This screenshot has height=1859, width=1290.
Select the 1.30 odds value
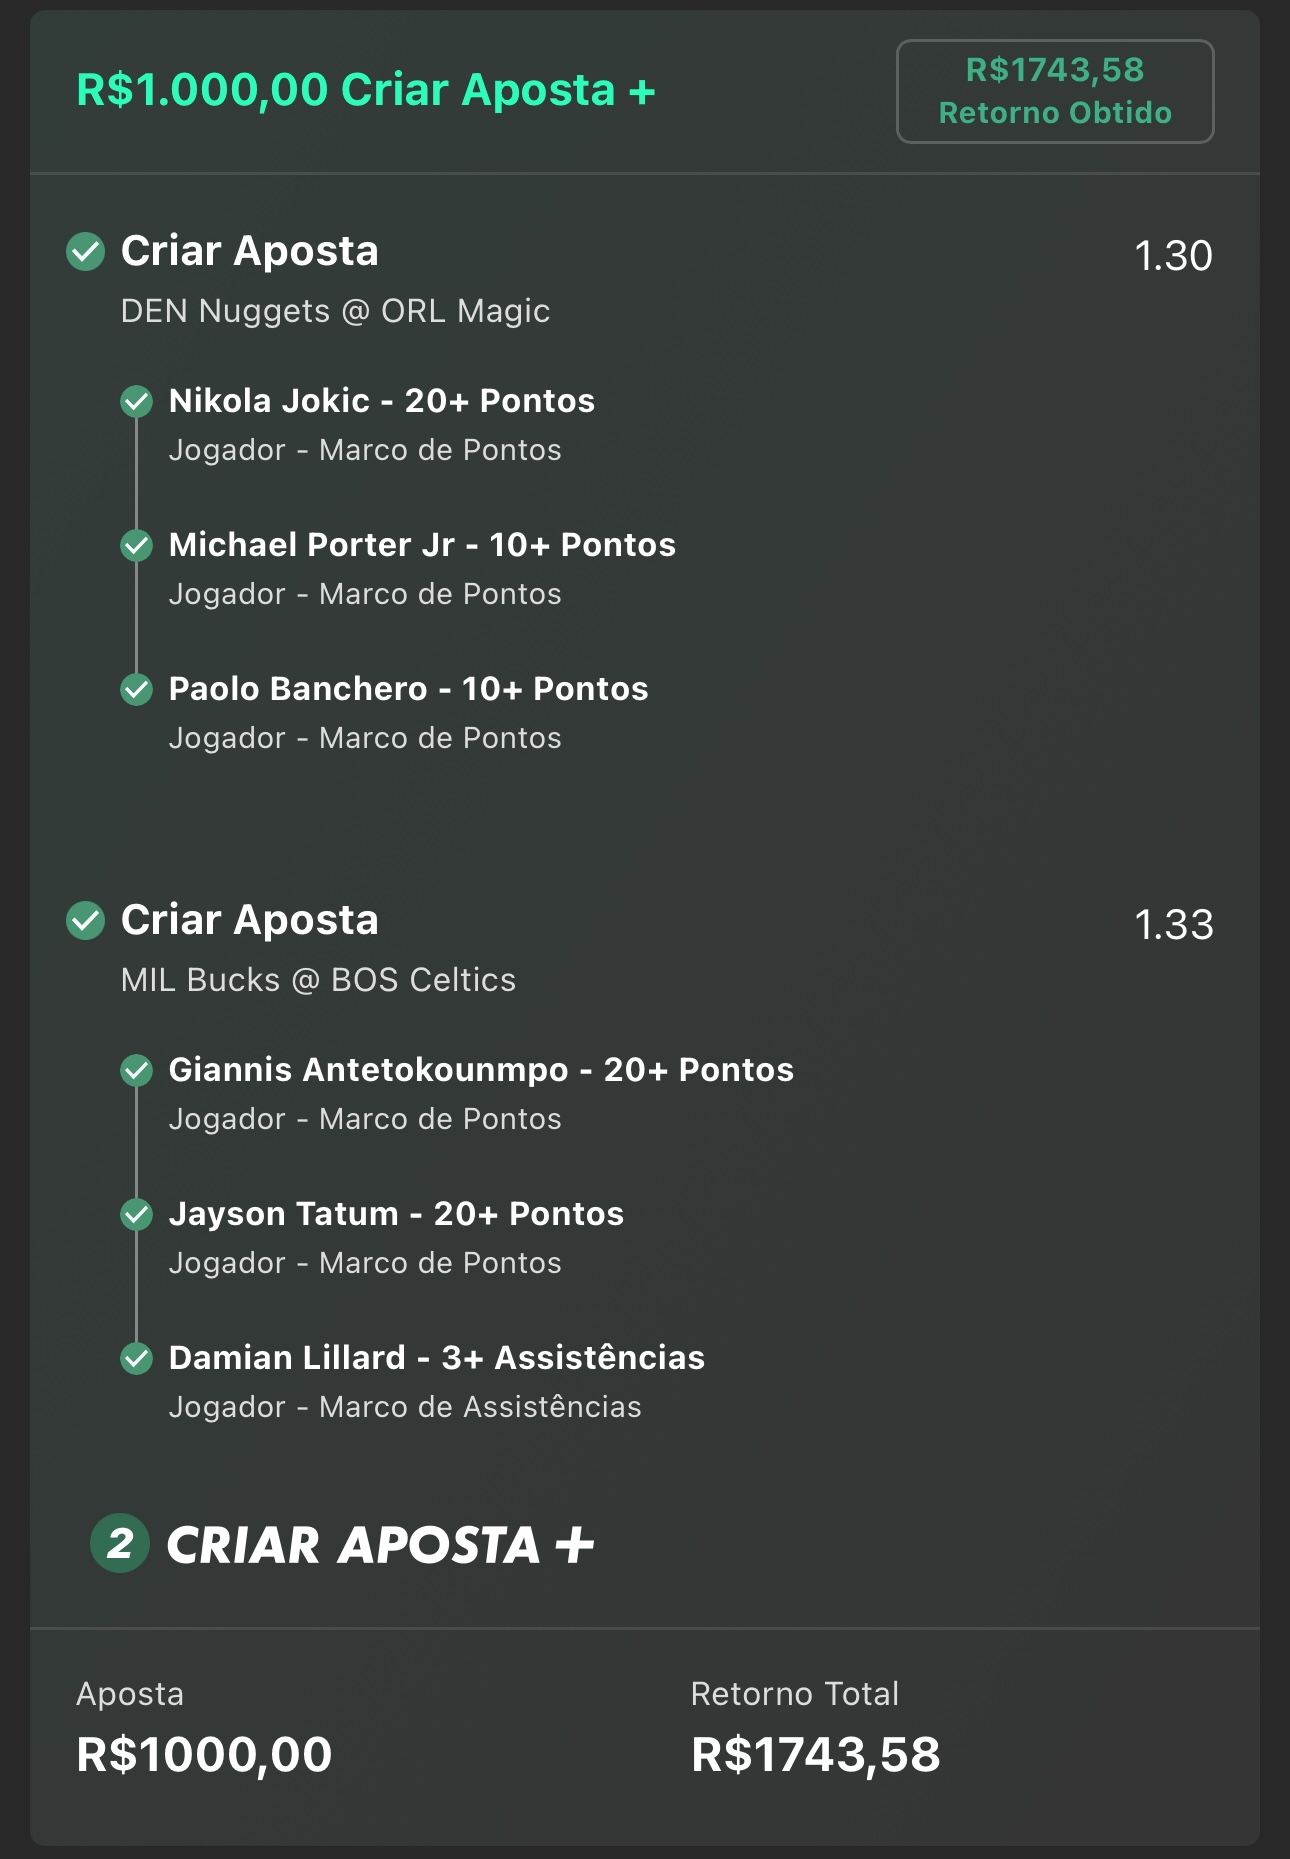(x=1173, y=256)
